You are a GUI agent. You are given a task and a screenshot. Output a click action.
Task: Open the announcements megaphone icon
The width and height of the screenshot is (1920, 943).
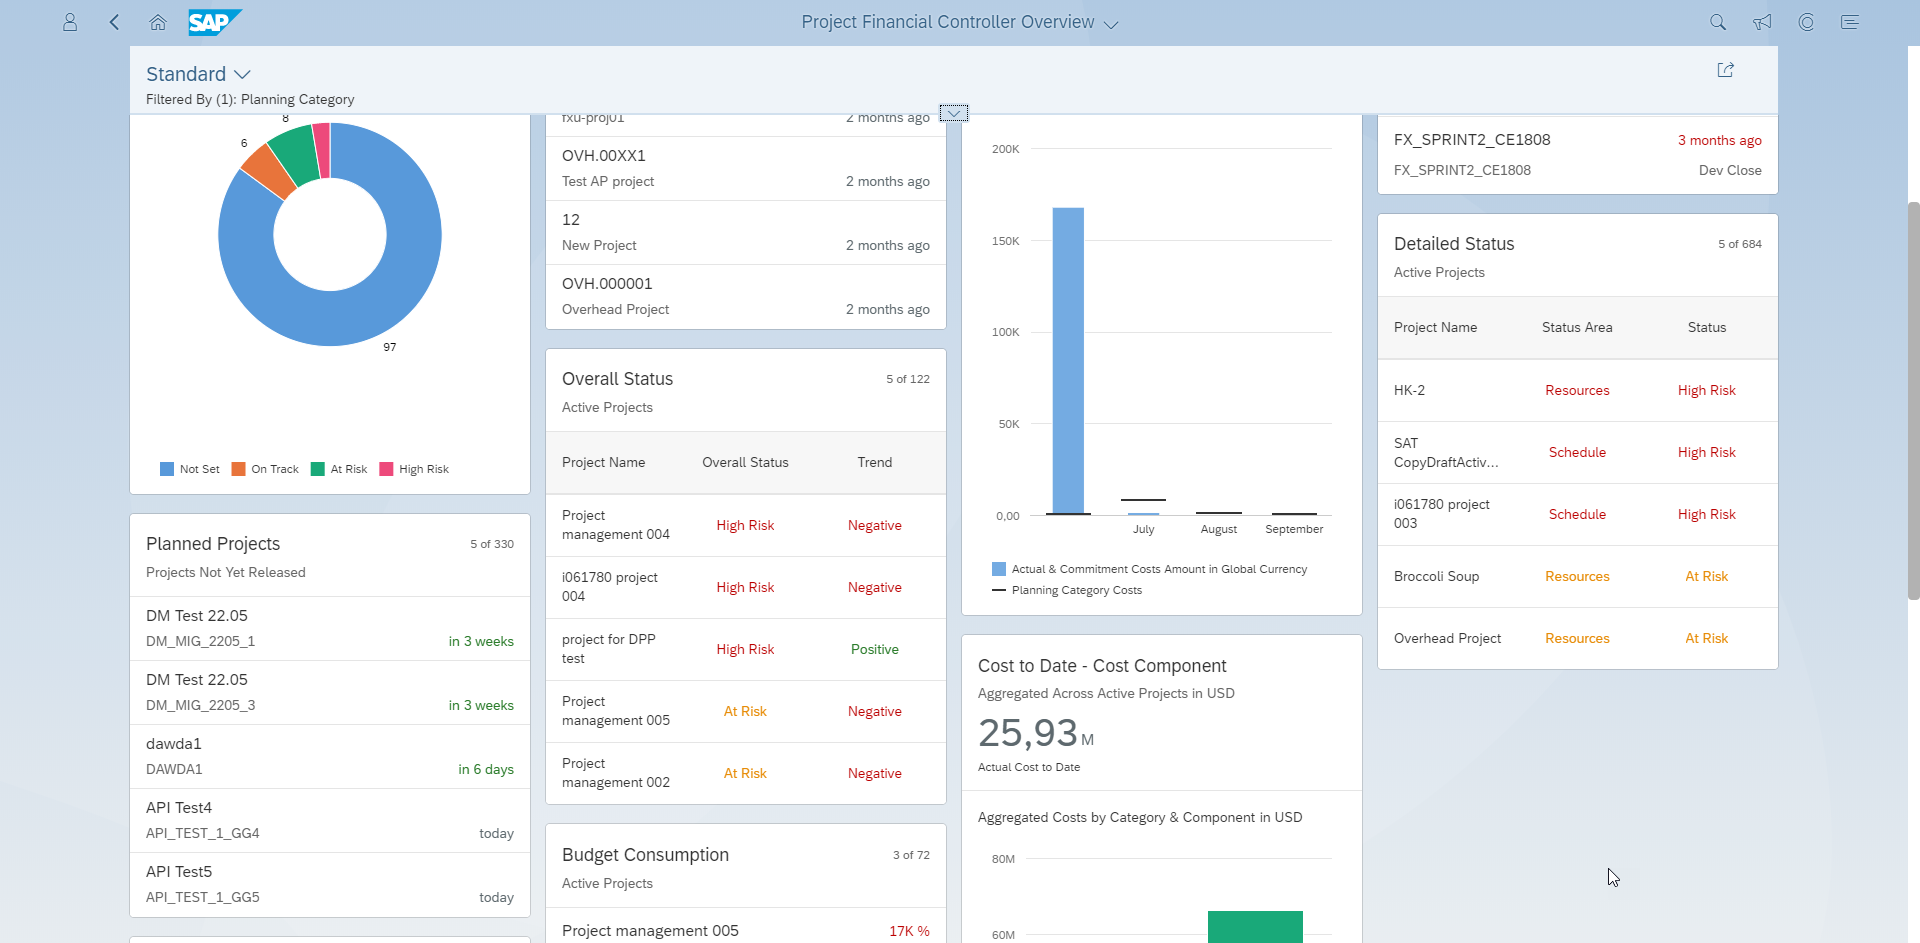(x=1762, y=22)
